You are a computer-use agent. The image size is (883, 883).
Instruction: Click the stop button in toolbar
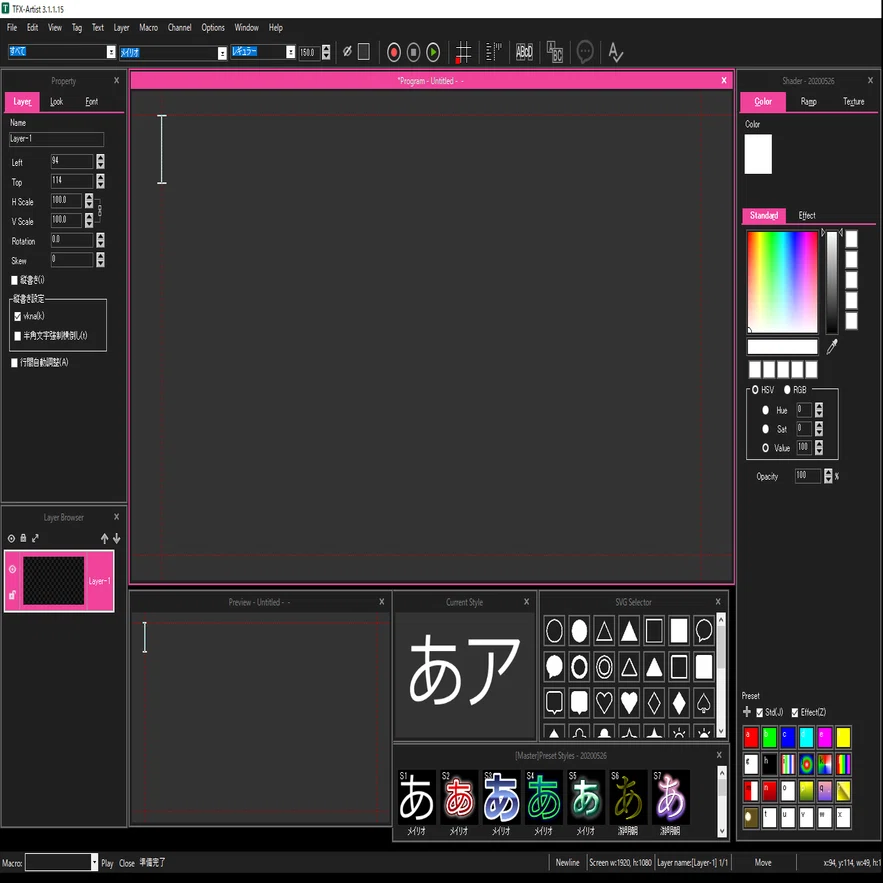coord(413,52)
